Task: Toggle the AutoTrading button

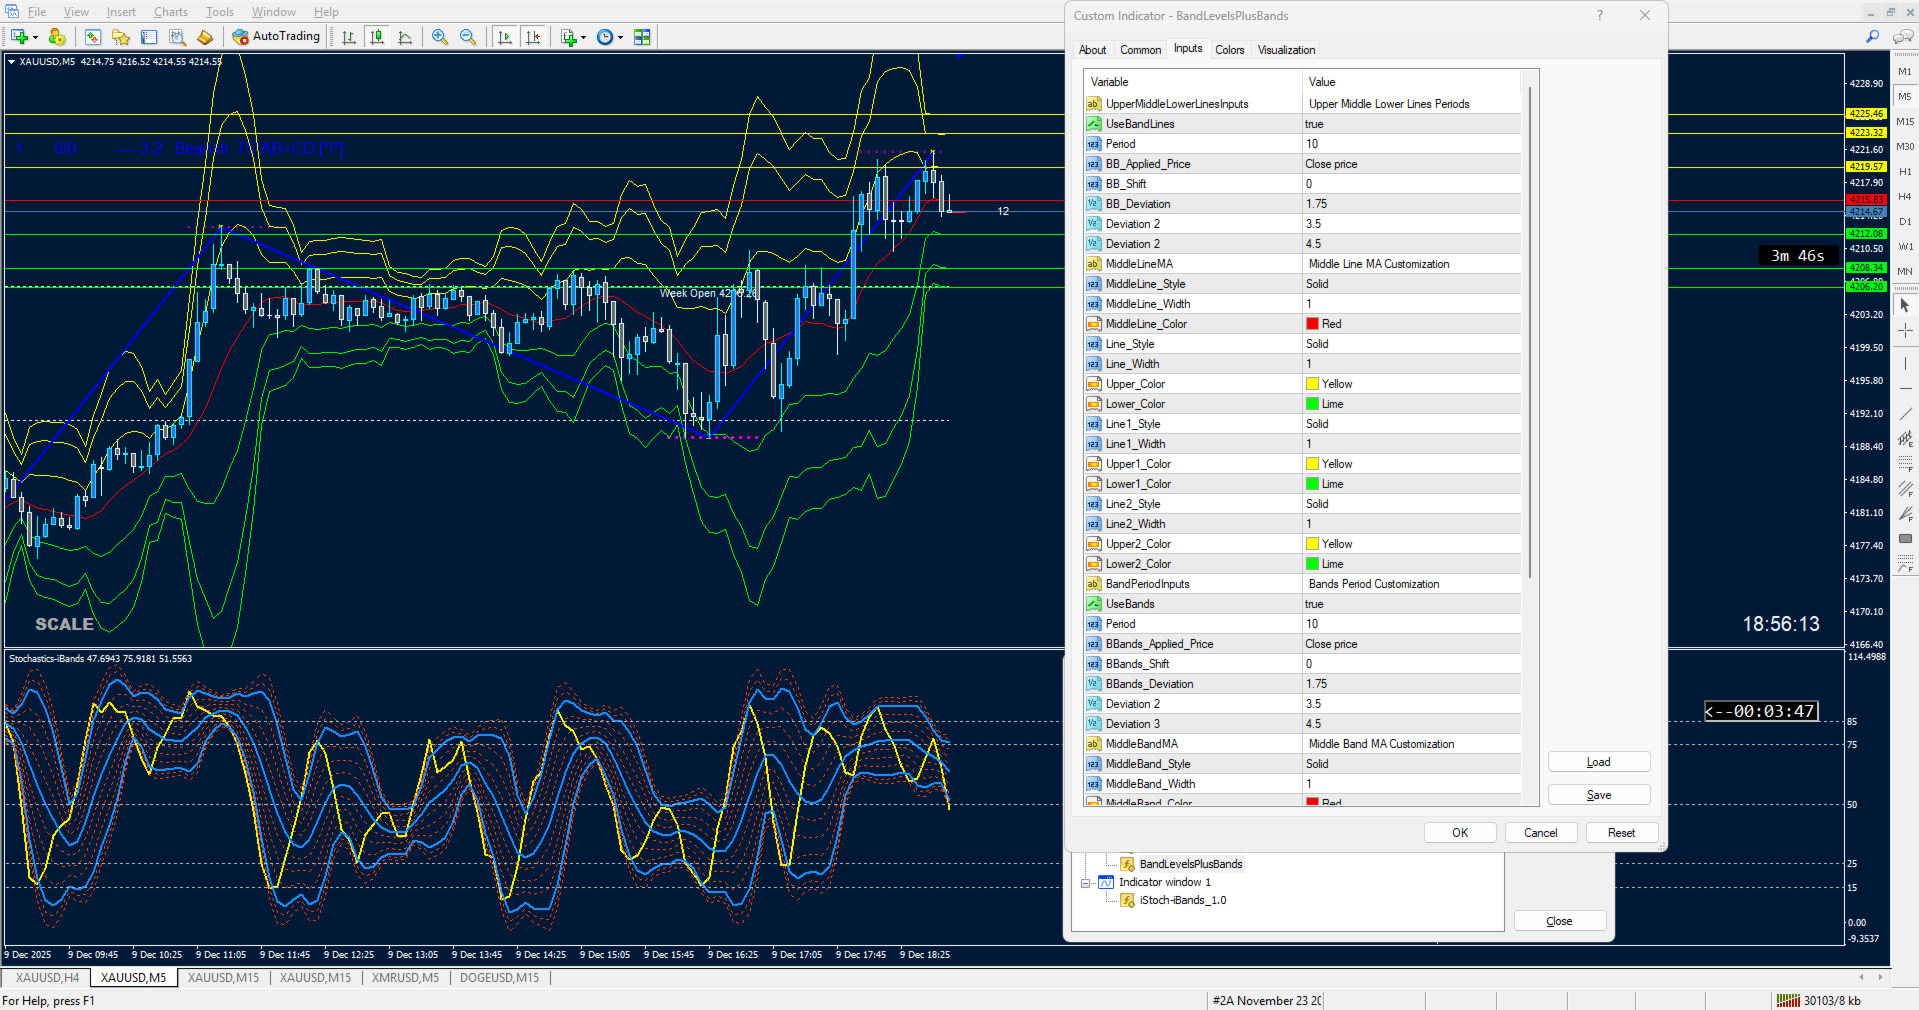Action: [276, 37]
